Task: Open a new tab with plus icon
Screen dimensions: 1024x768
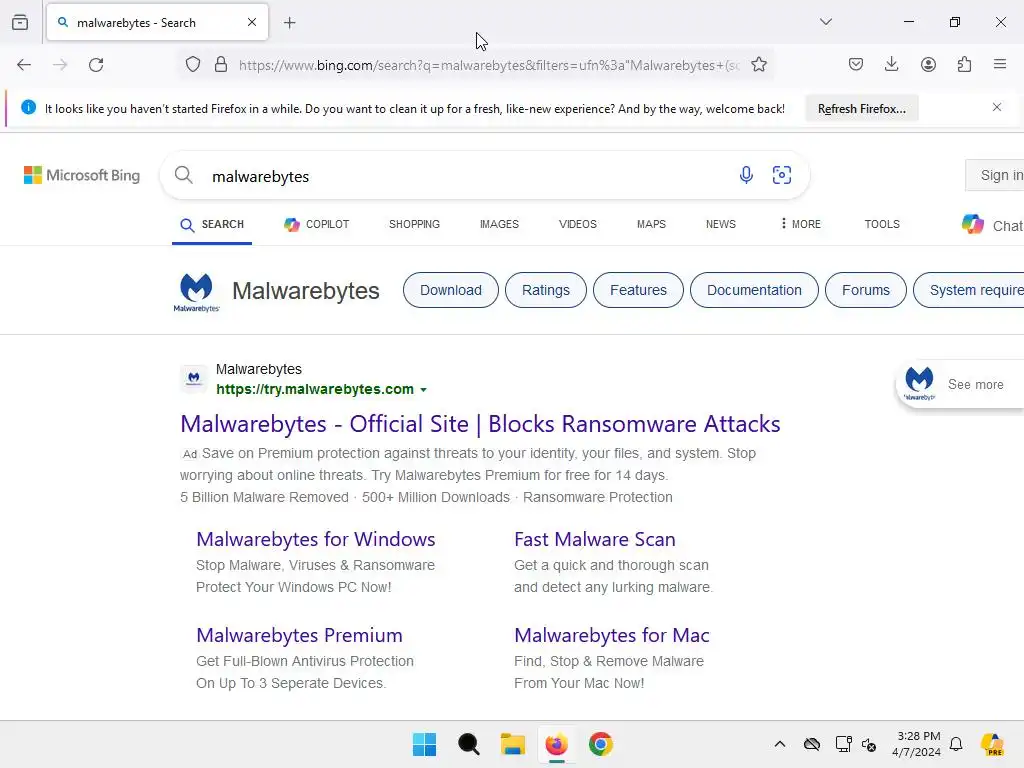Action: pyautogui.click(x=290, y=23)
